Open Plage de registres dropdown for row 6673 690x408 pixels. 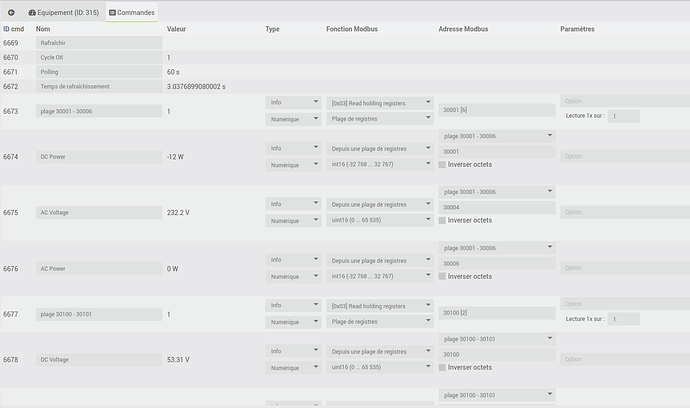point(380,118)
